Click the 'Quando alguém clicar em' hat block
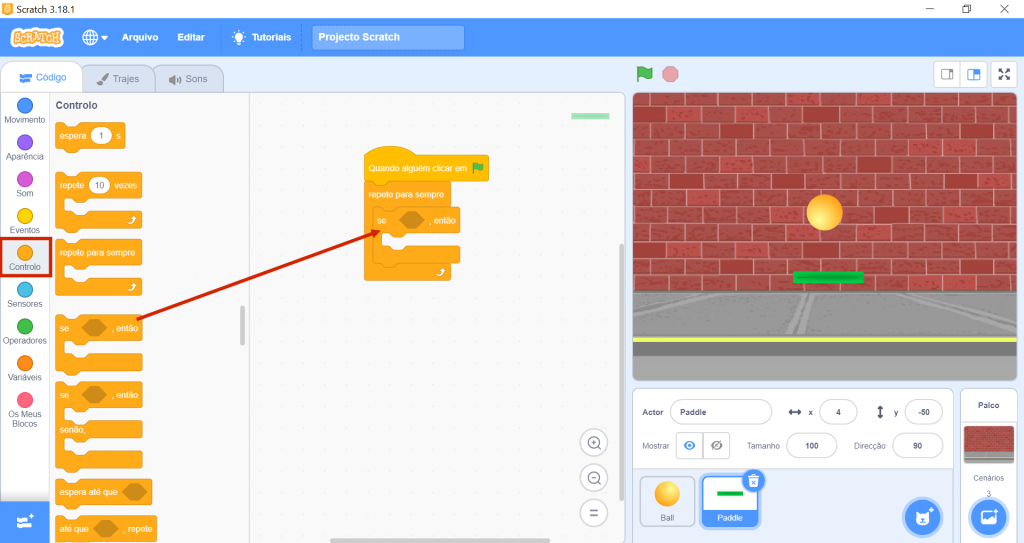Viewport: 1024px width, 543px height. point(426,165)
